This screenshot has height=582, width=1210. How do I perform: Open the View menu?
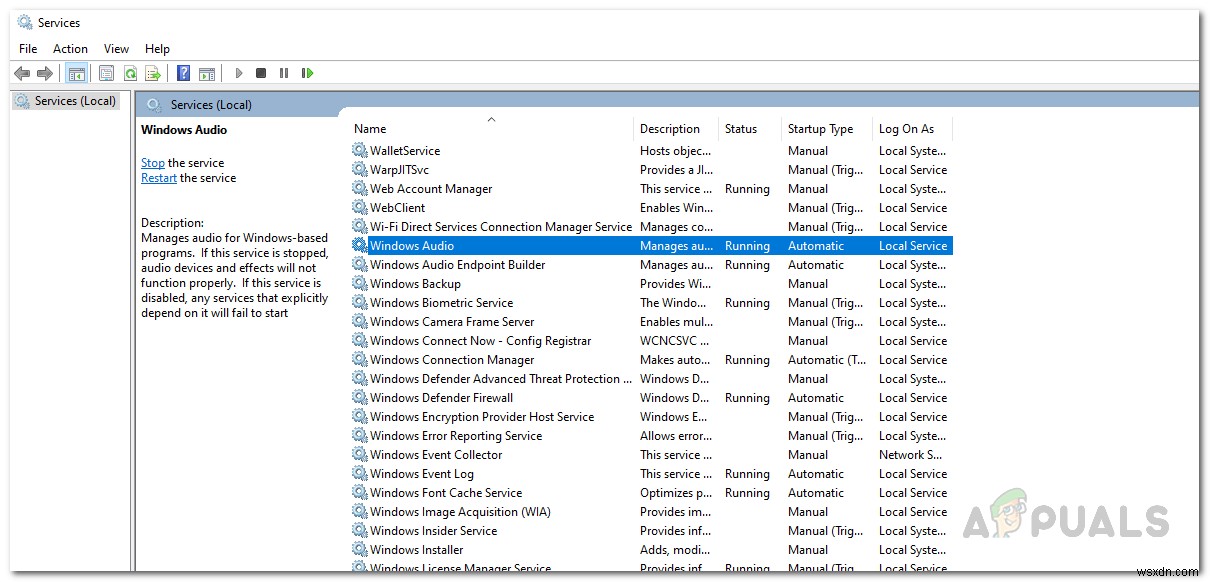[x=116, y=48]
